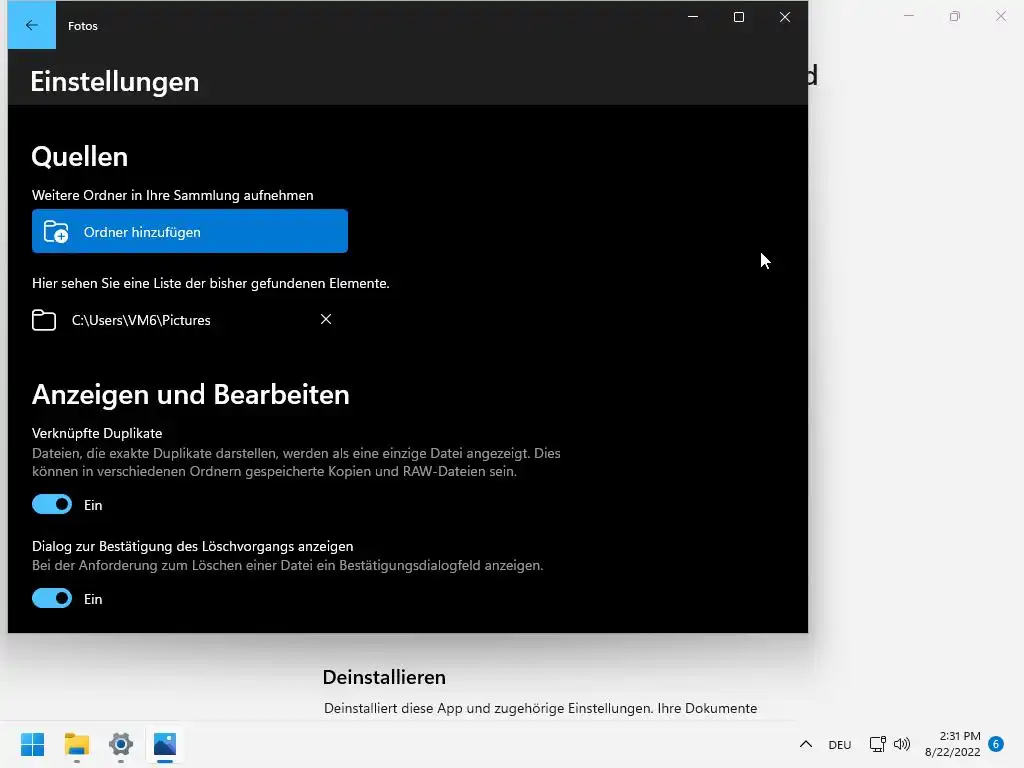The image size is (1024, 768).
Task: Click the volume speaker tray icon
Action: (902, 744)
